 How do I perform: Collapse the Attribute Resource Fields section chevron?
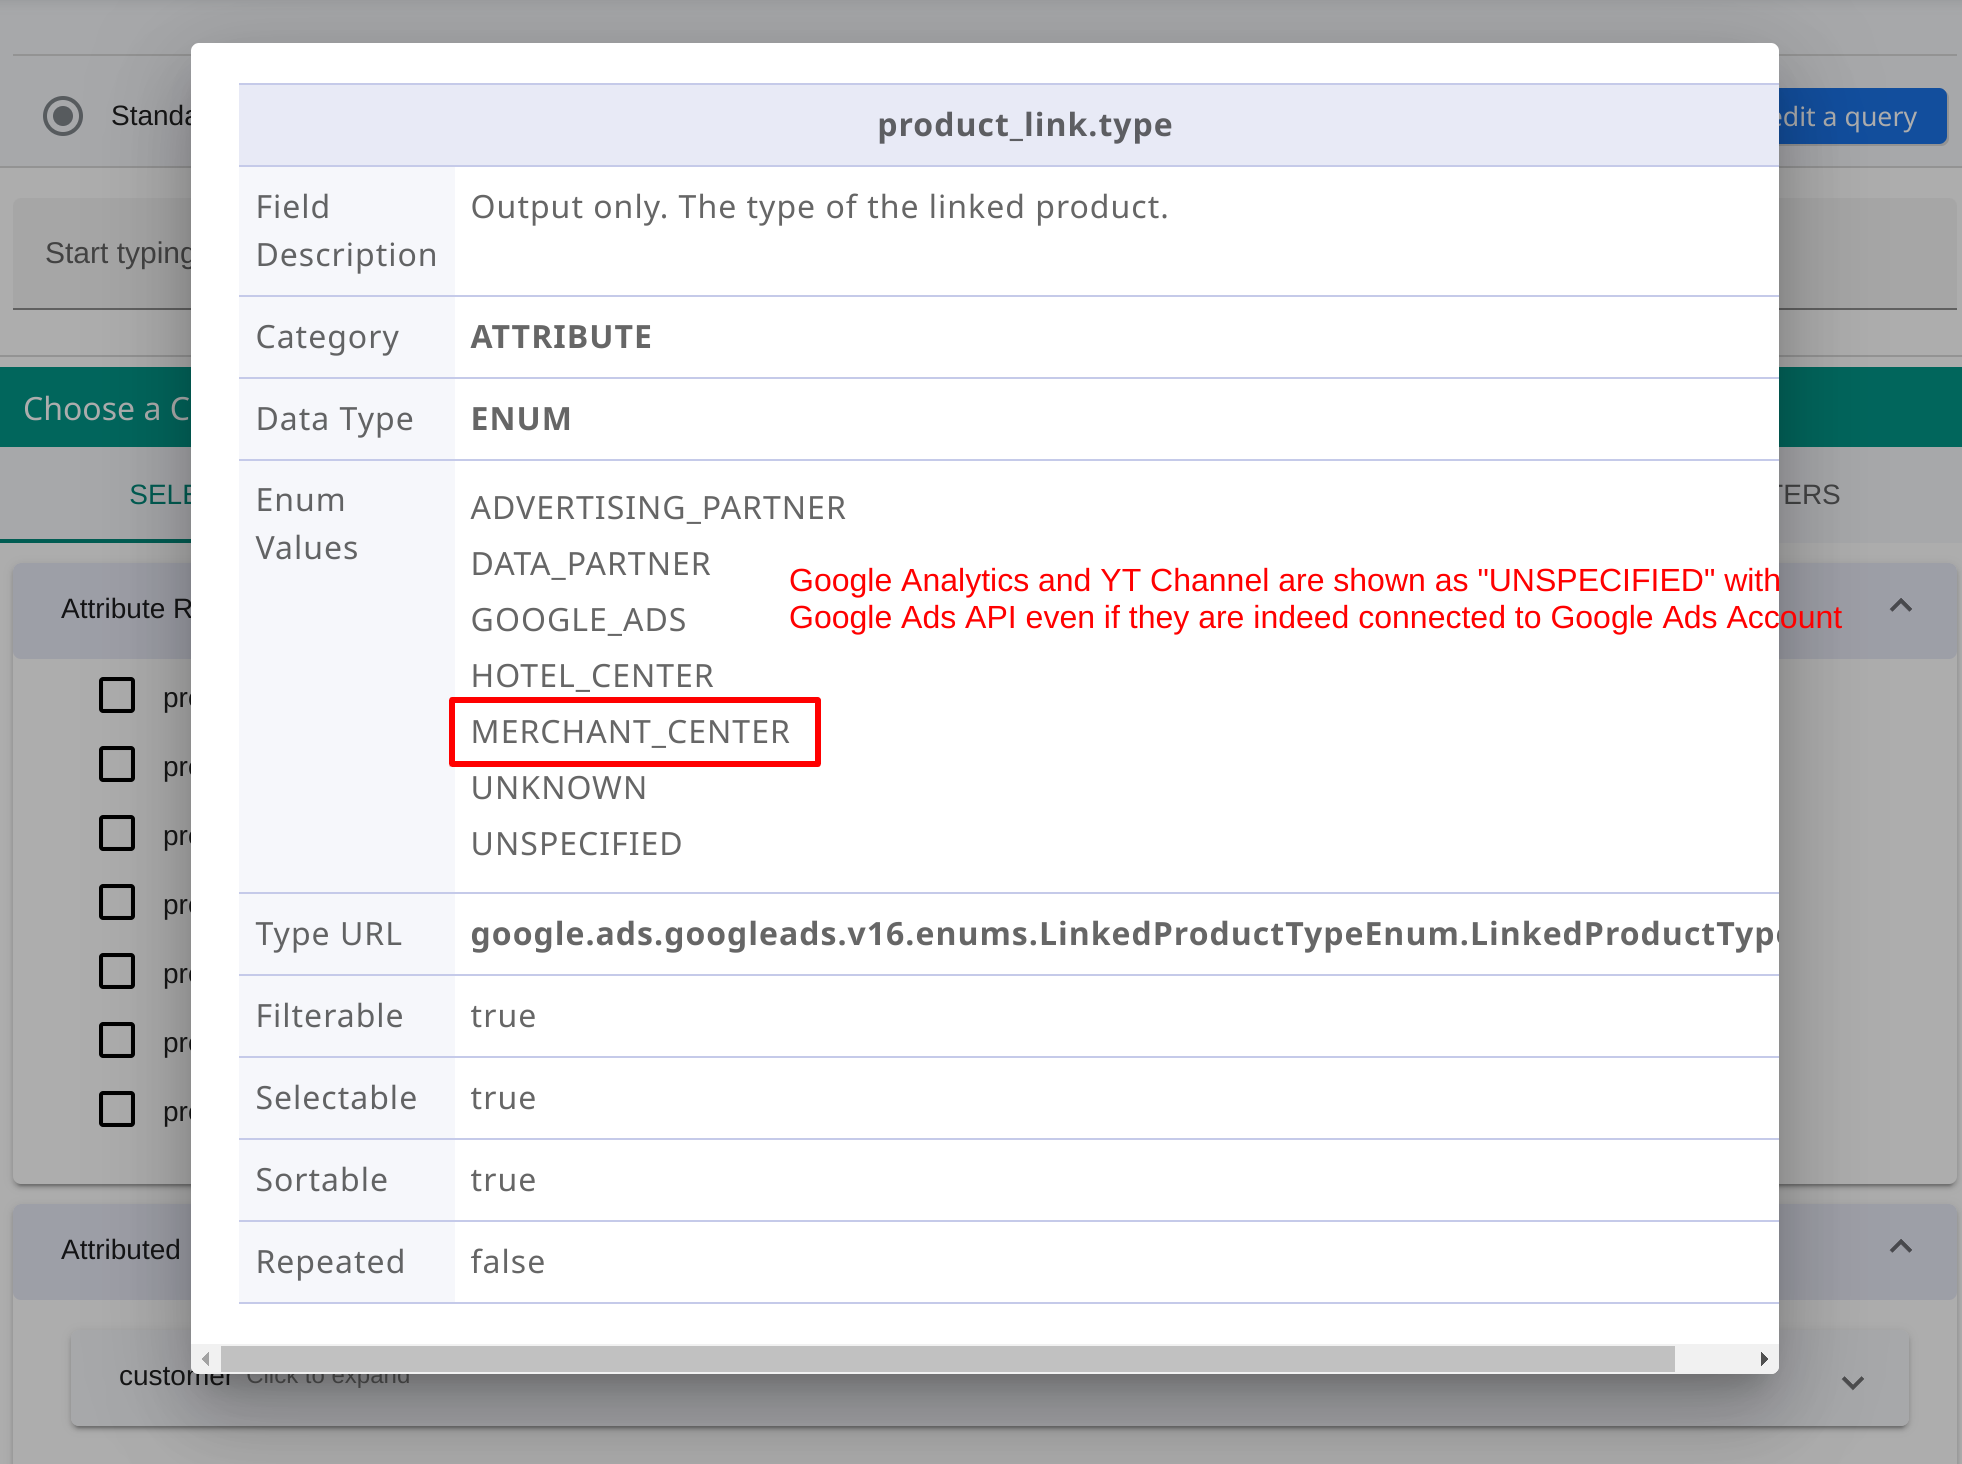1901,606
